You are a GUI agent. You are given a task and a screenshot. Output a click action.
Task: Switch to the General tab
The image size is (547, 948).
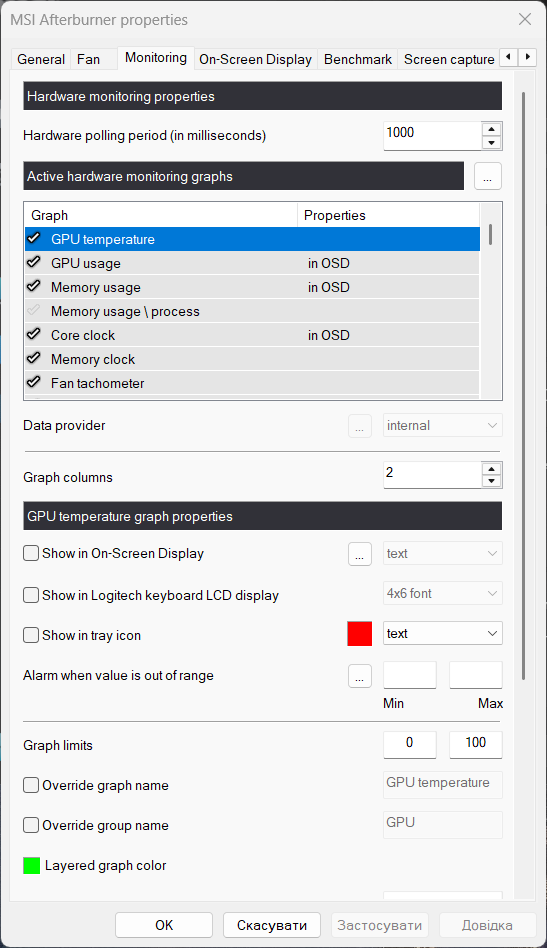[x=41, y=59]
